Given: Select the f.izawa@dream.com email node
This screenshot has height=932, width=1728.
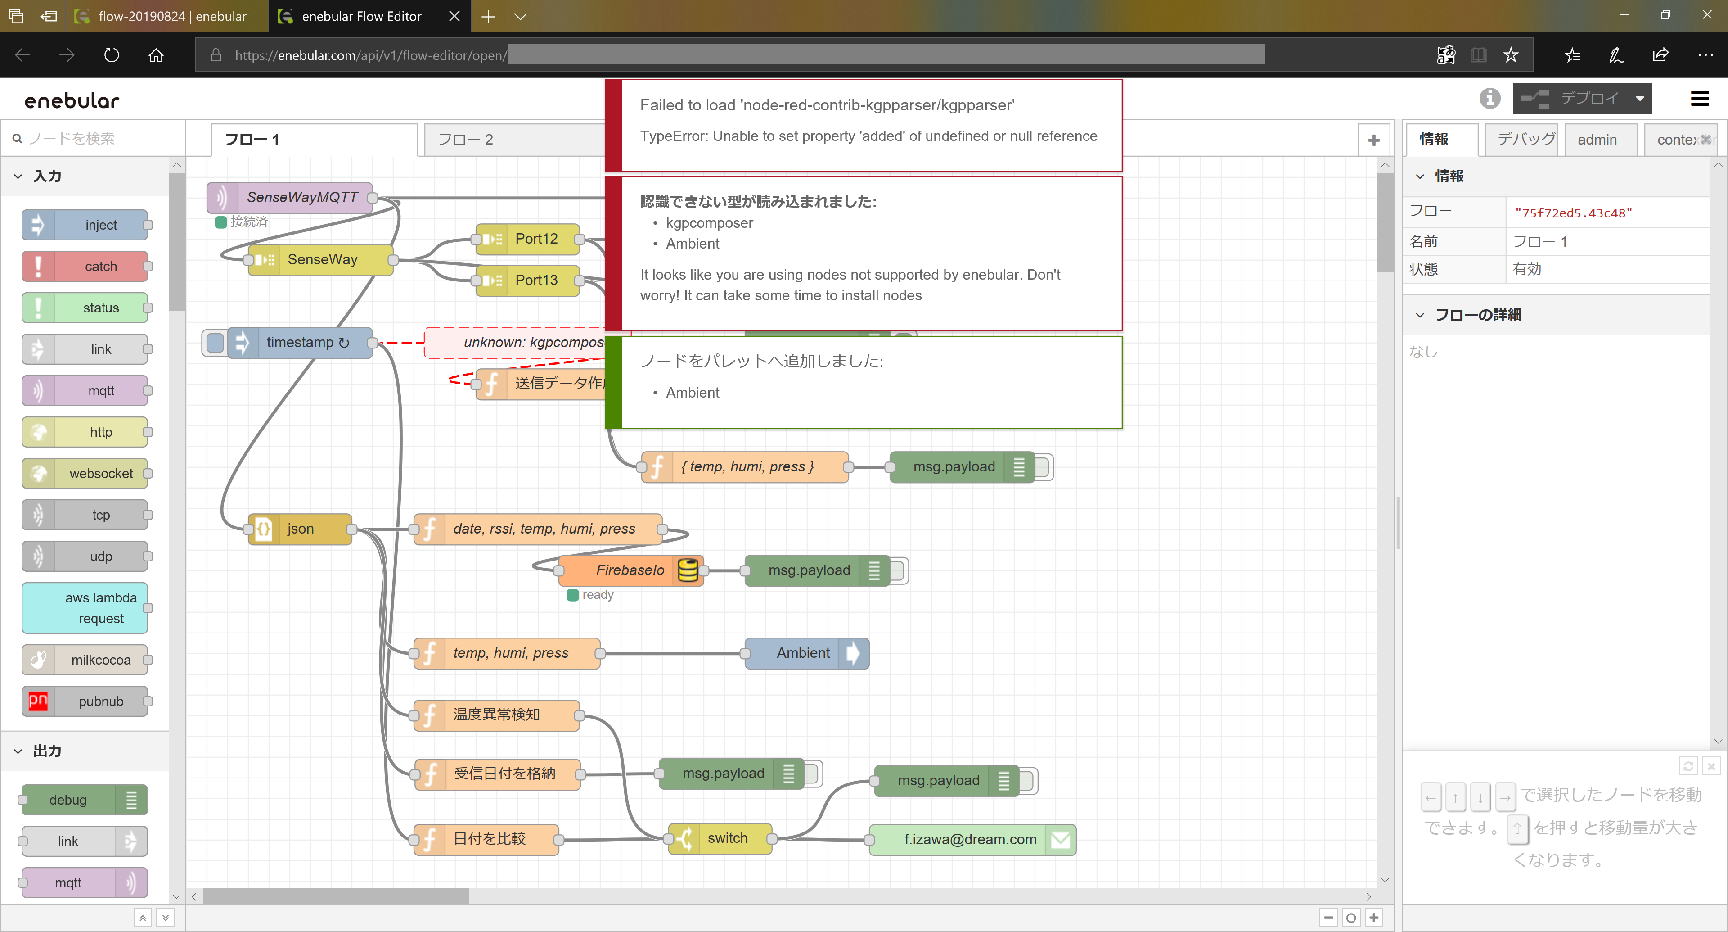Looking at the screenshot, I should (972, 840).
